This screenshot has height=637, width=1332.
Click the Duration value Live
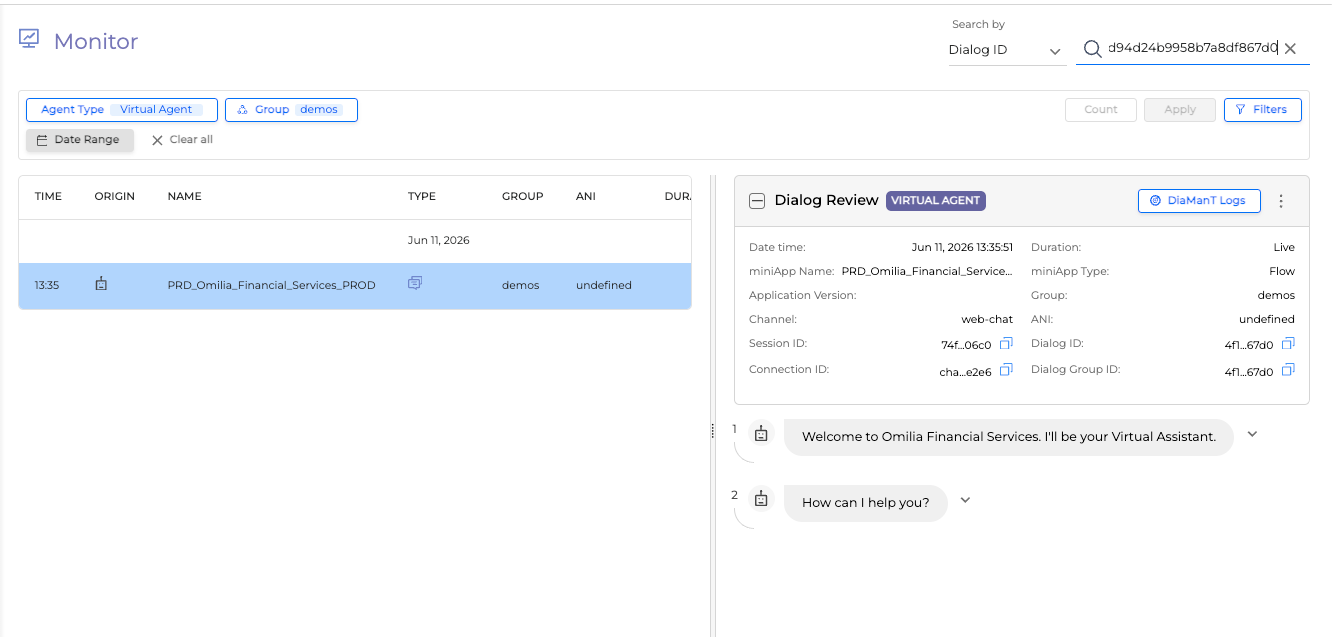coord(1283,247)
